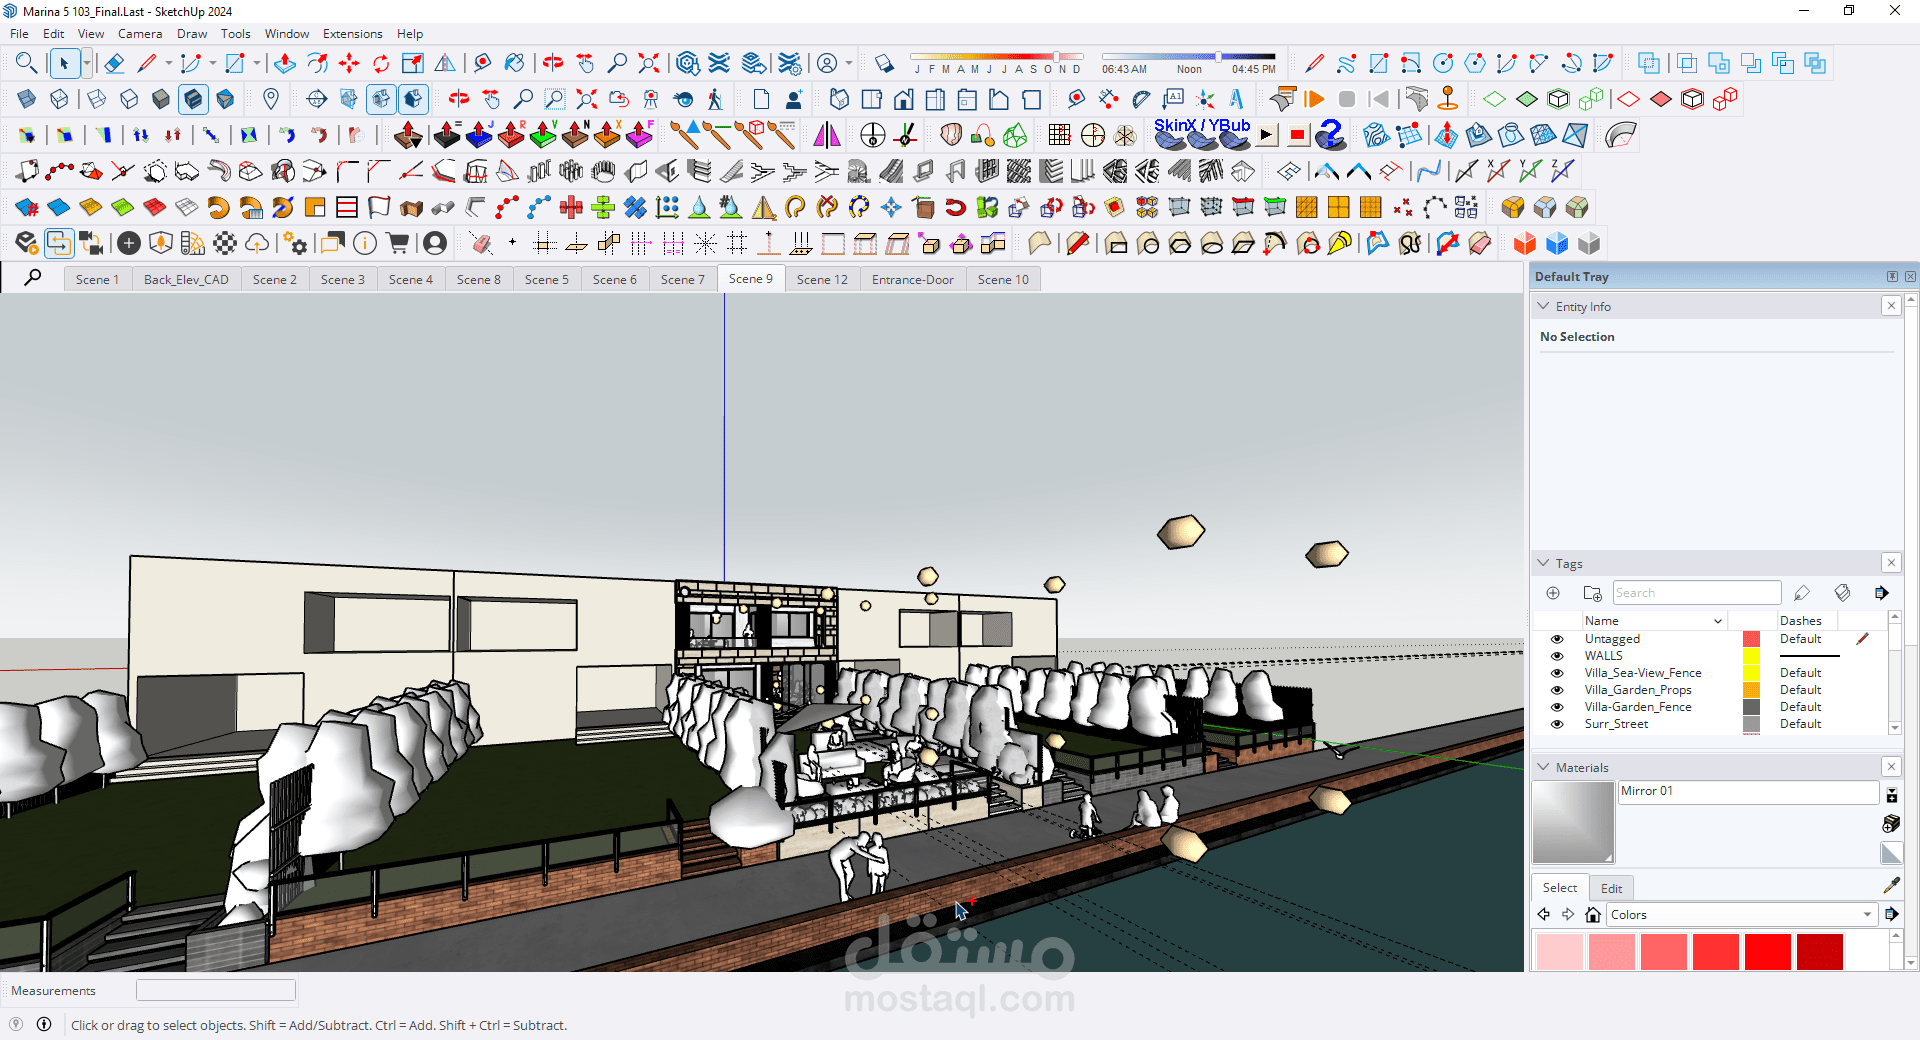This screenshot has width=1920, height=1040.
Task: Switch to the Entrance-Door scene tab
Action: (913, 280)
